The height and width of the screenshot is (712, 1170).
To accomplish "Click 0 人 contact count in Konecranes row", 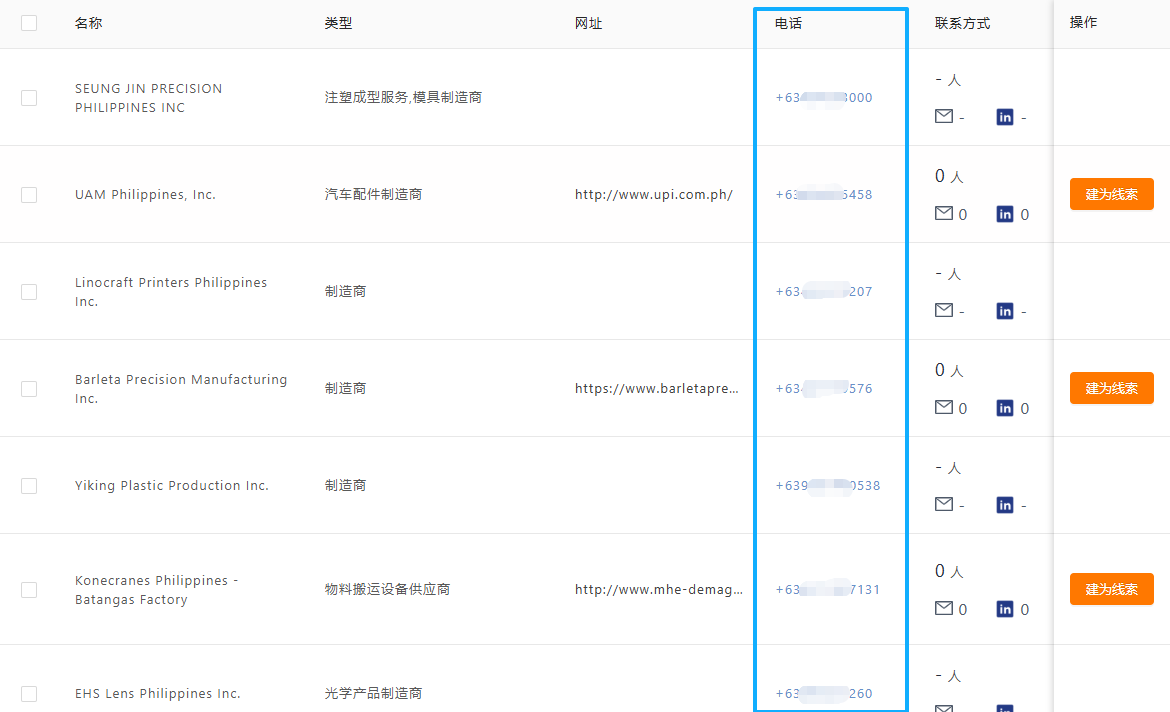I will point(949,571).
